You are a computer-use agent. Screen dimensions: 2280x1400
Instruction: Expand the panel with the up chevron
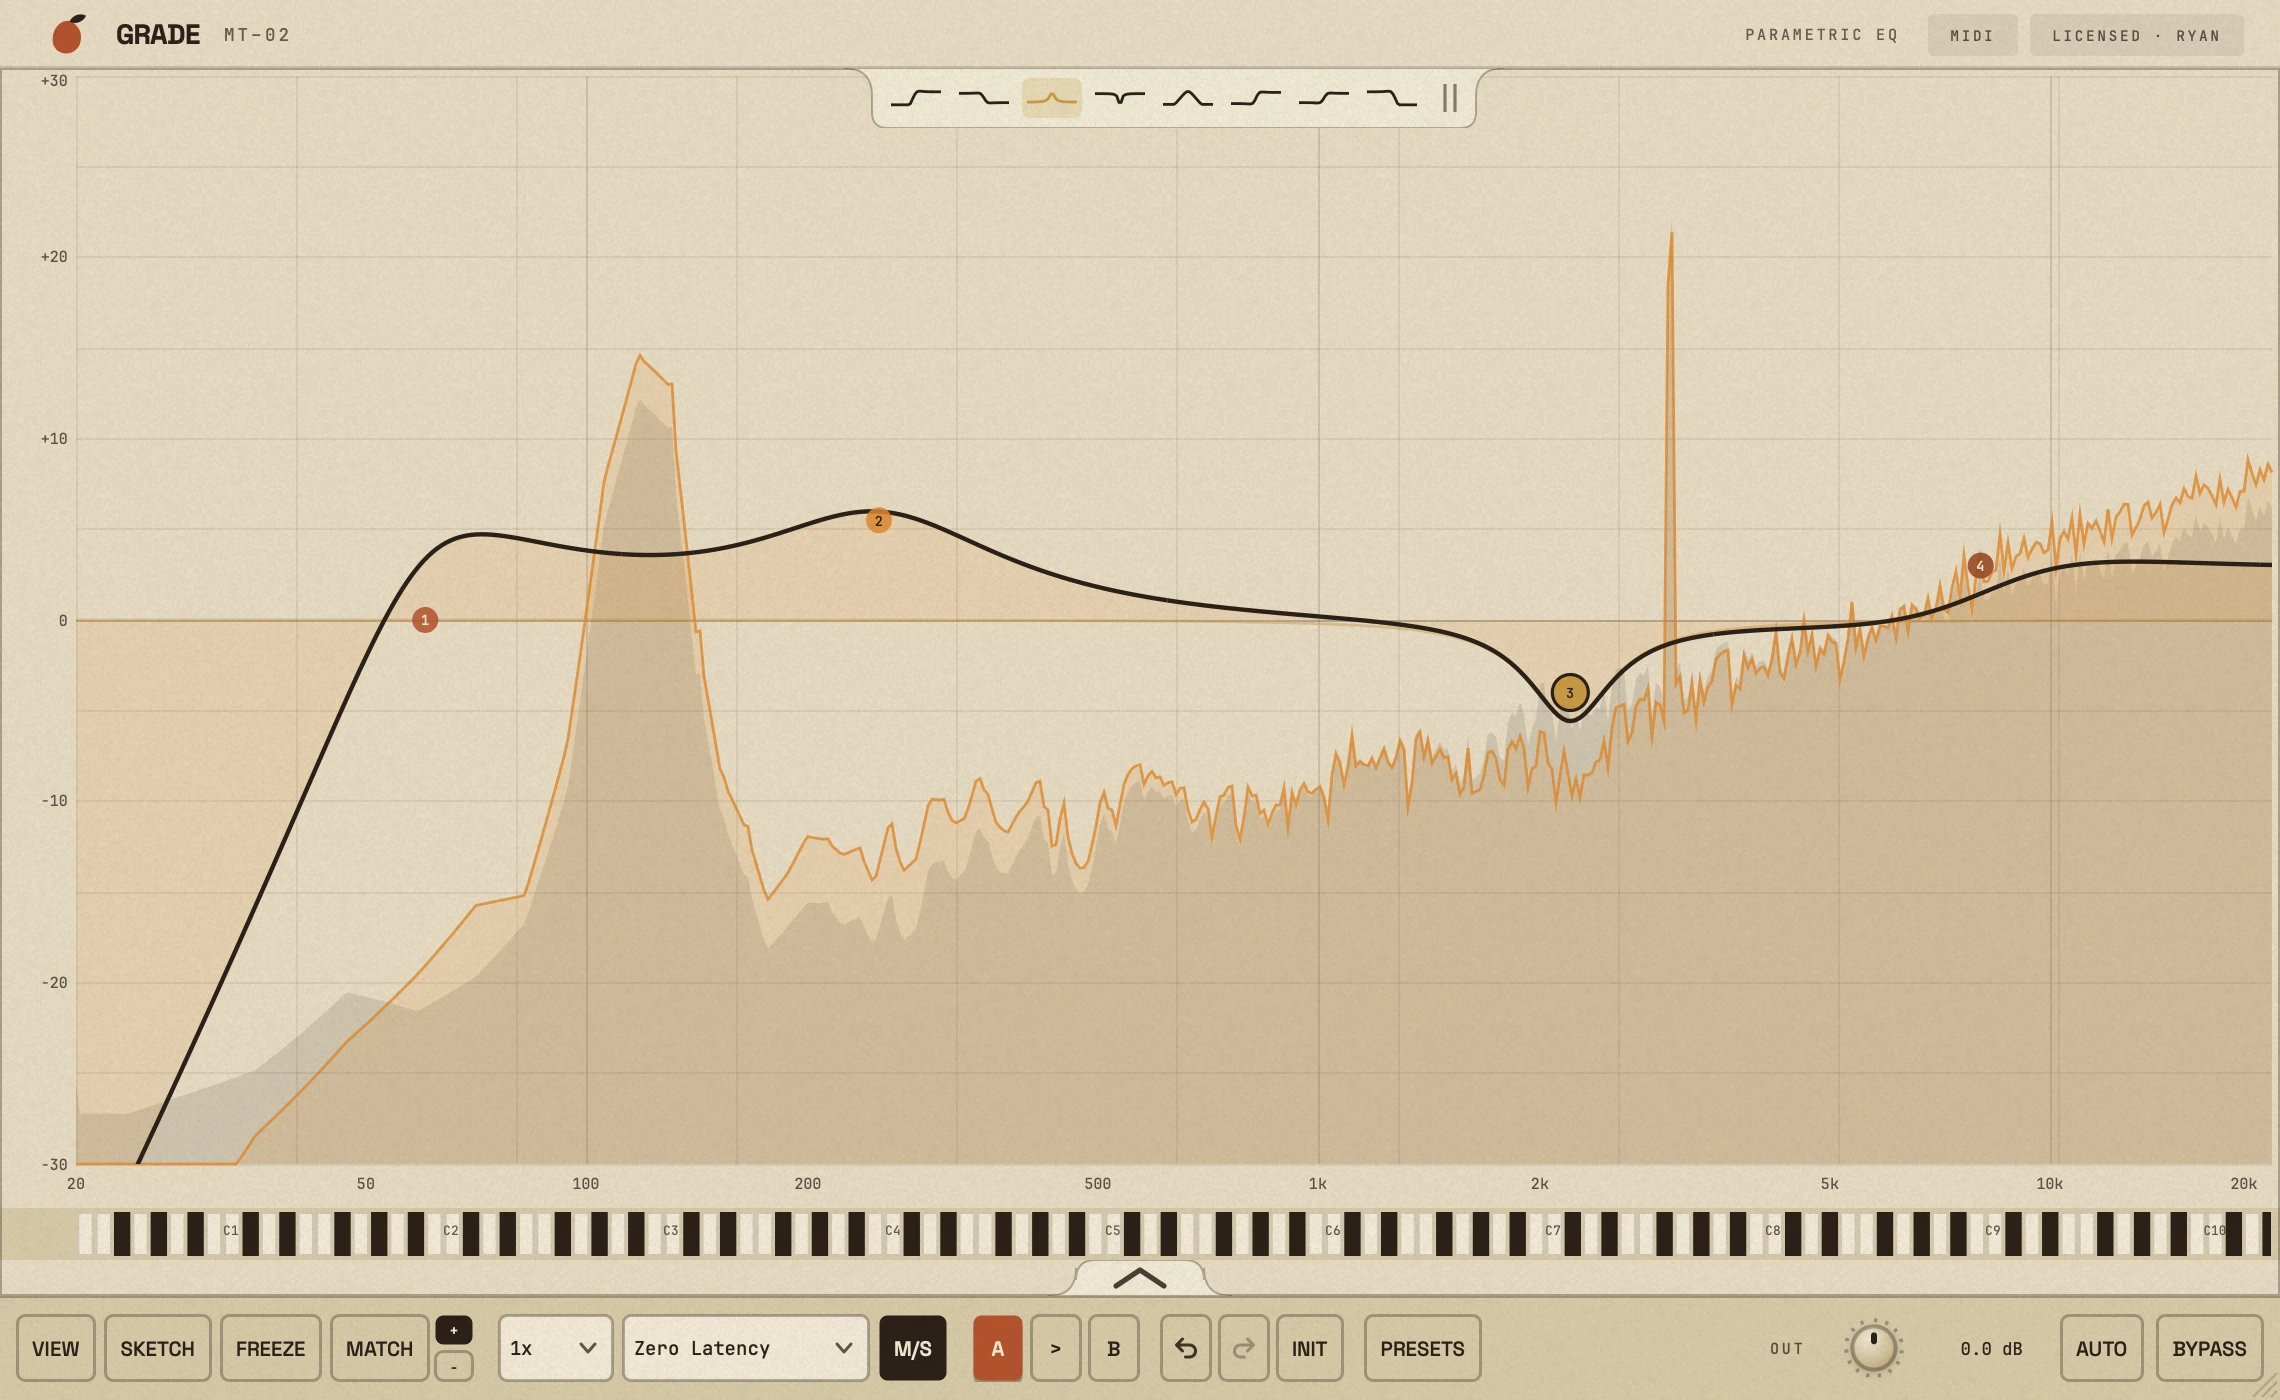coord(1140,1278)
